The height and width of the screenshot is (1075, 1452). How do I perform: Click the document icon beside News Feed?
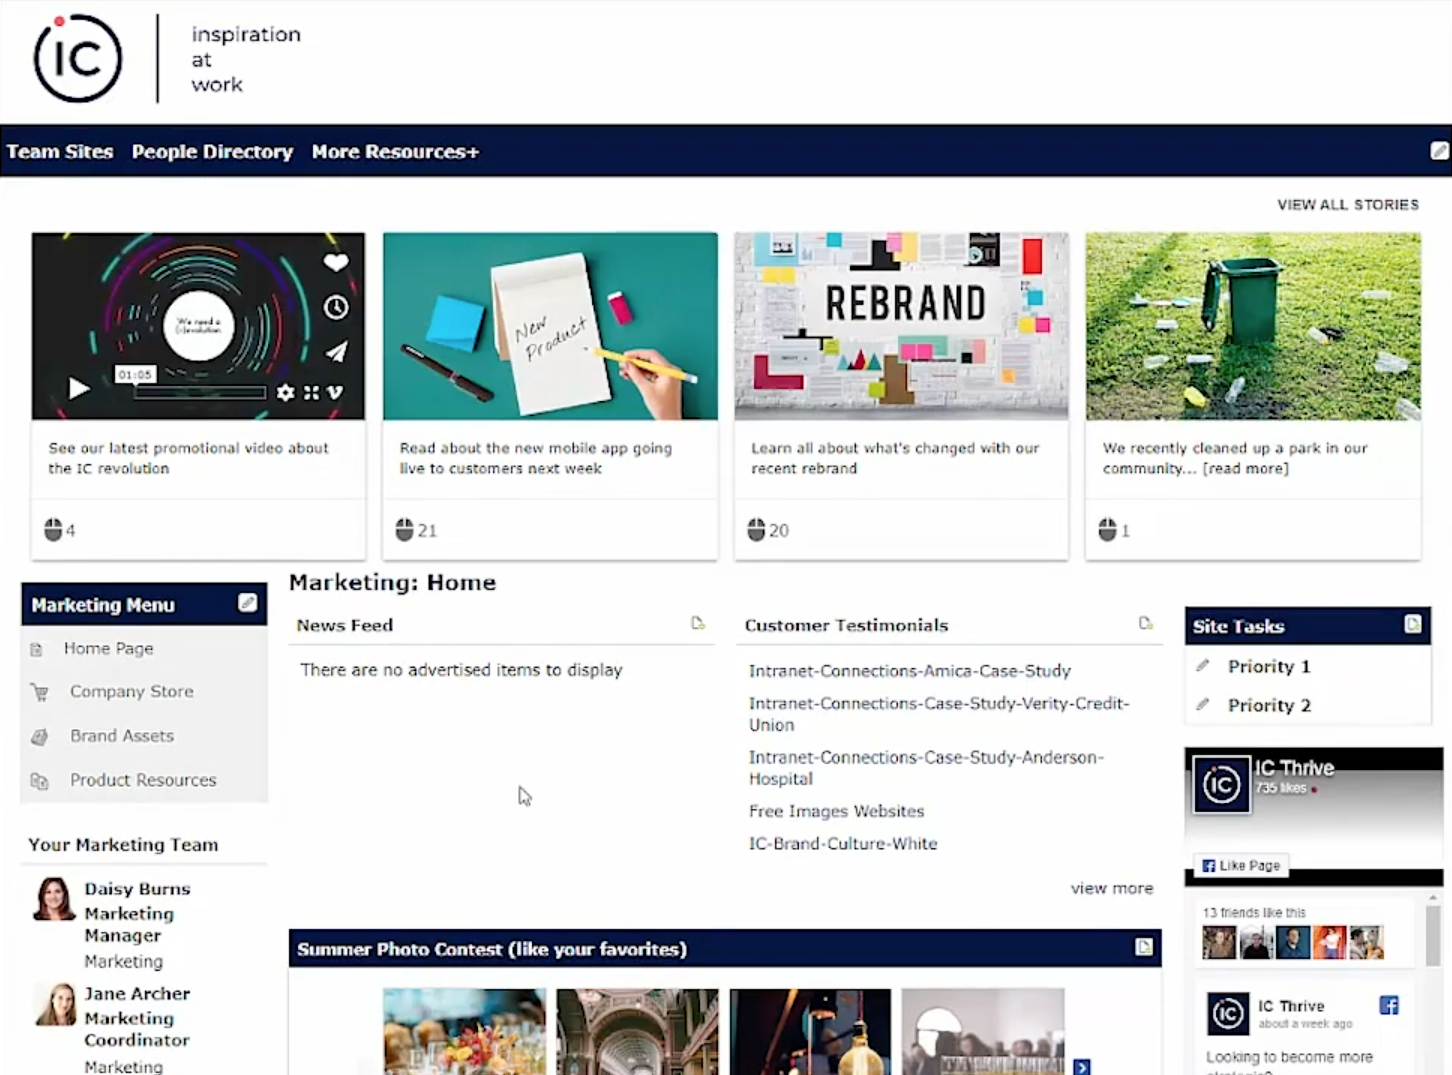[698, 623]
